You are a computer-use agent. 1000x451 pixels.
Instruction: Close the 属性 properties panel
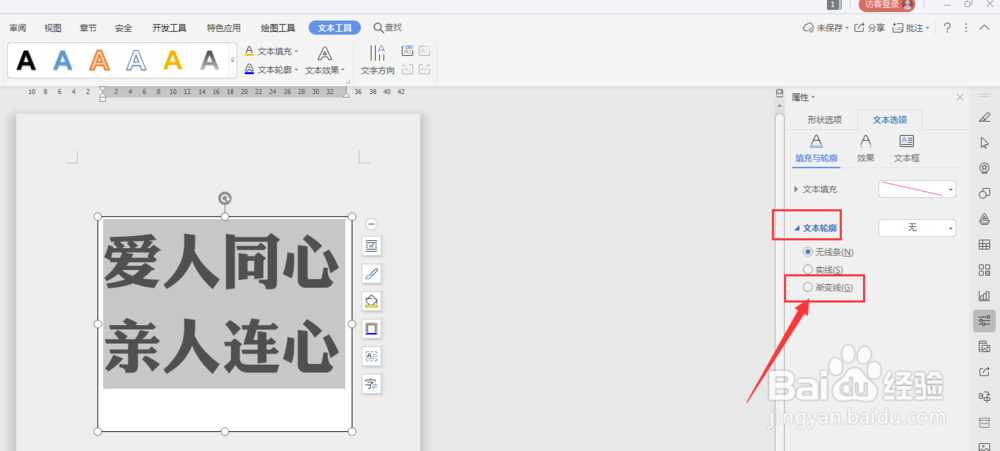(x=960, y=97)
